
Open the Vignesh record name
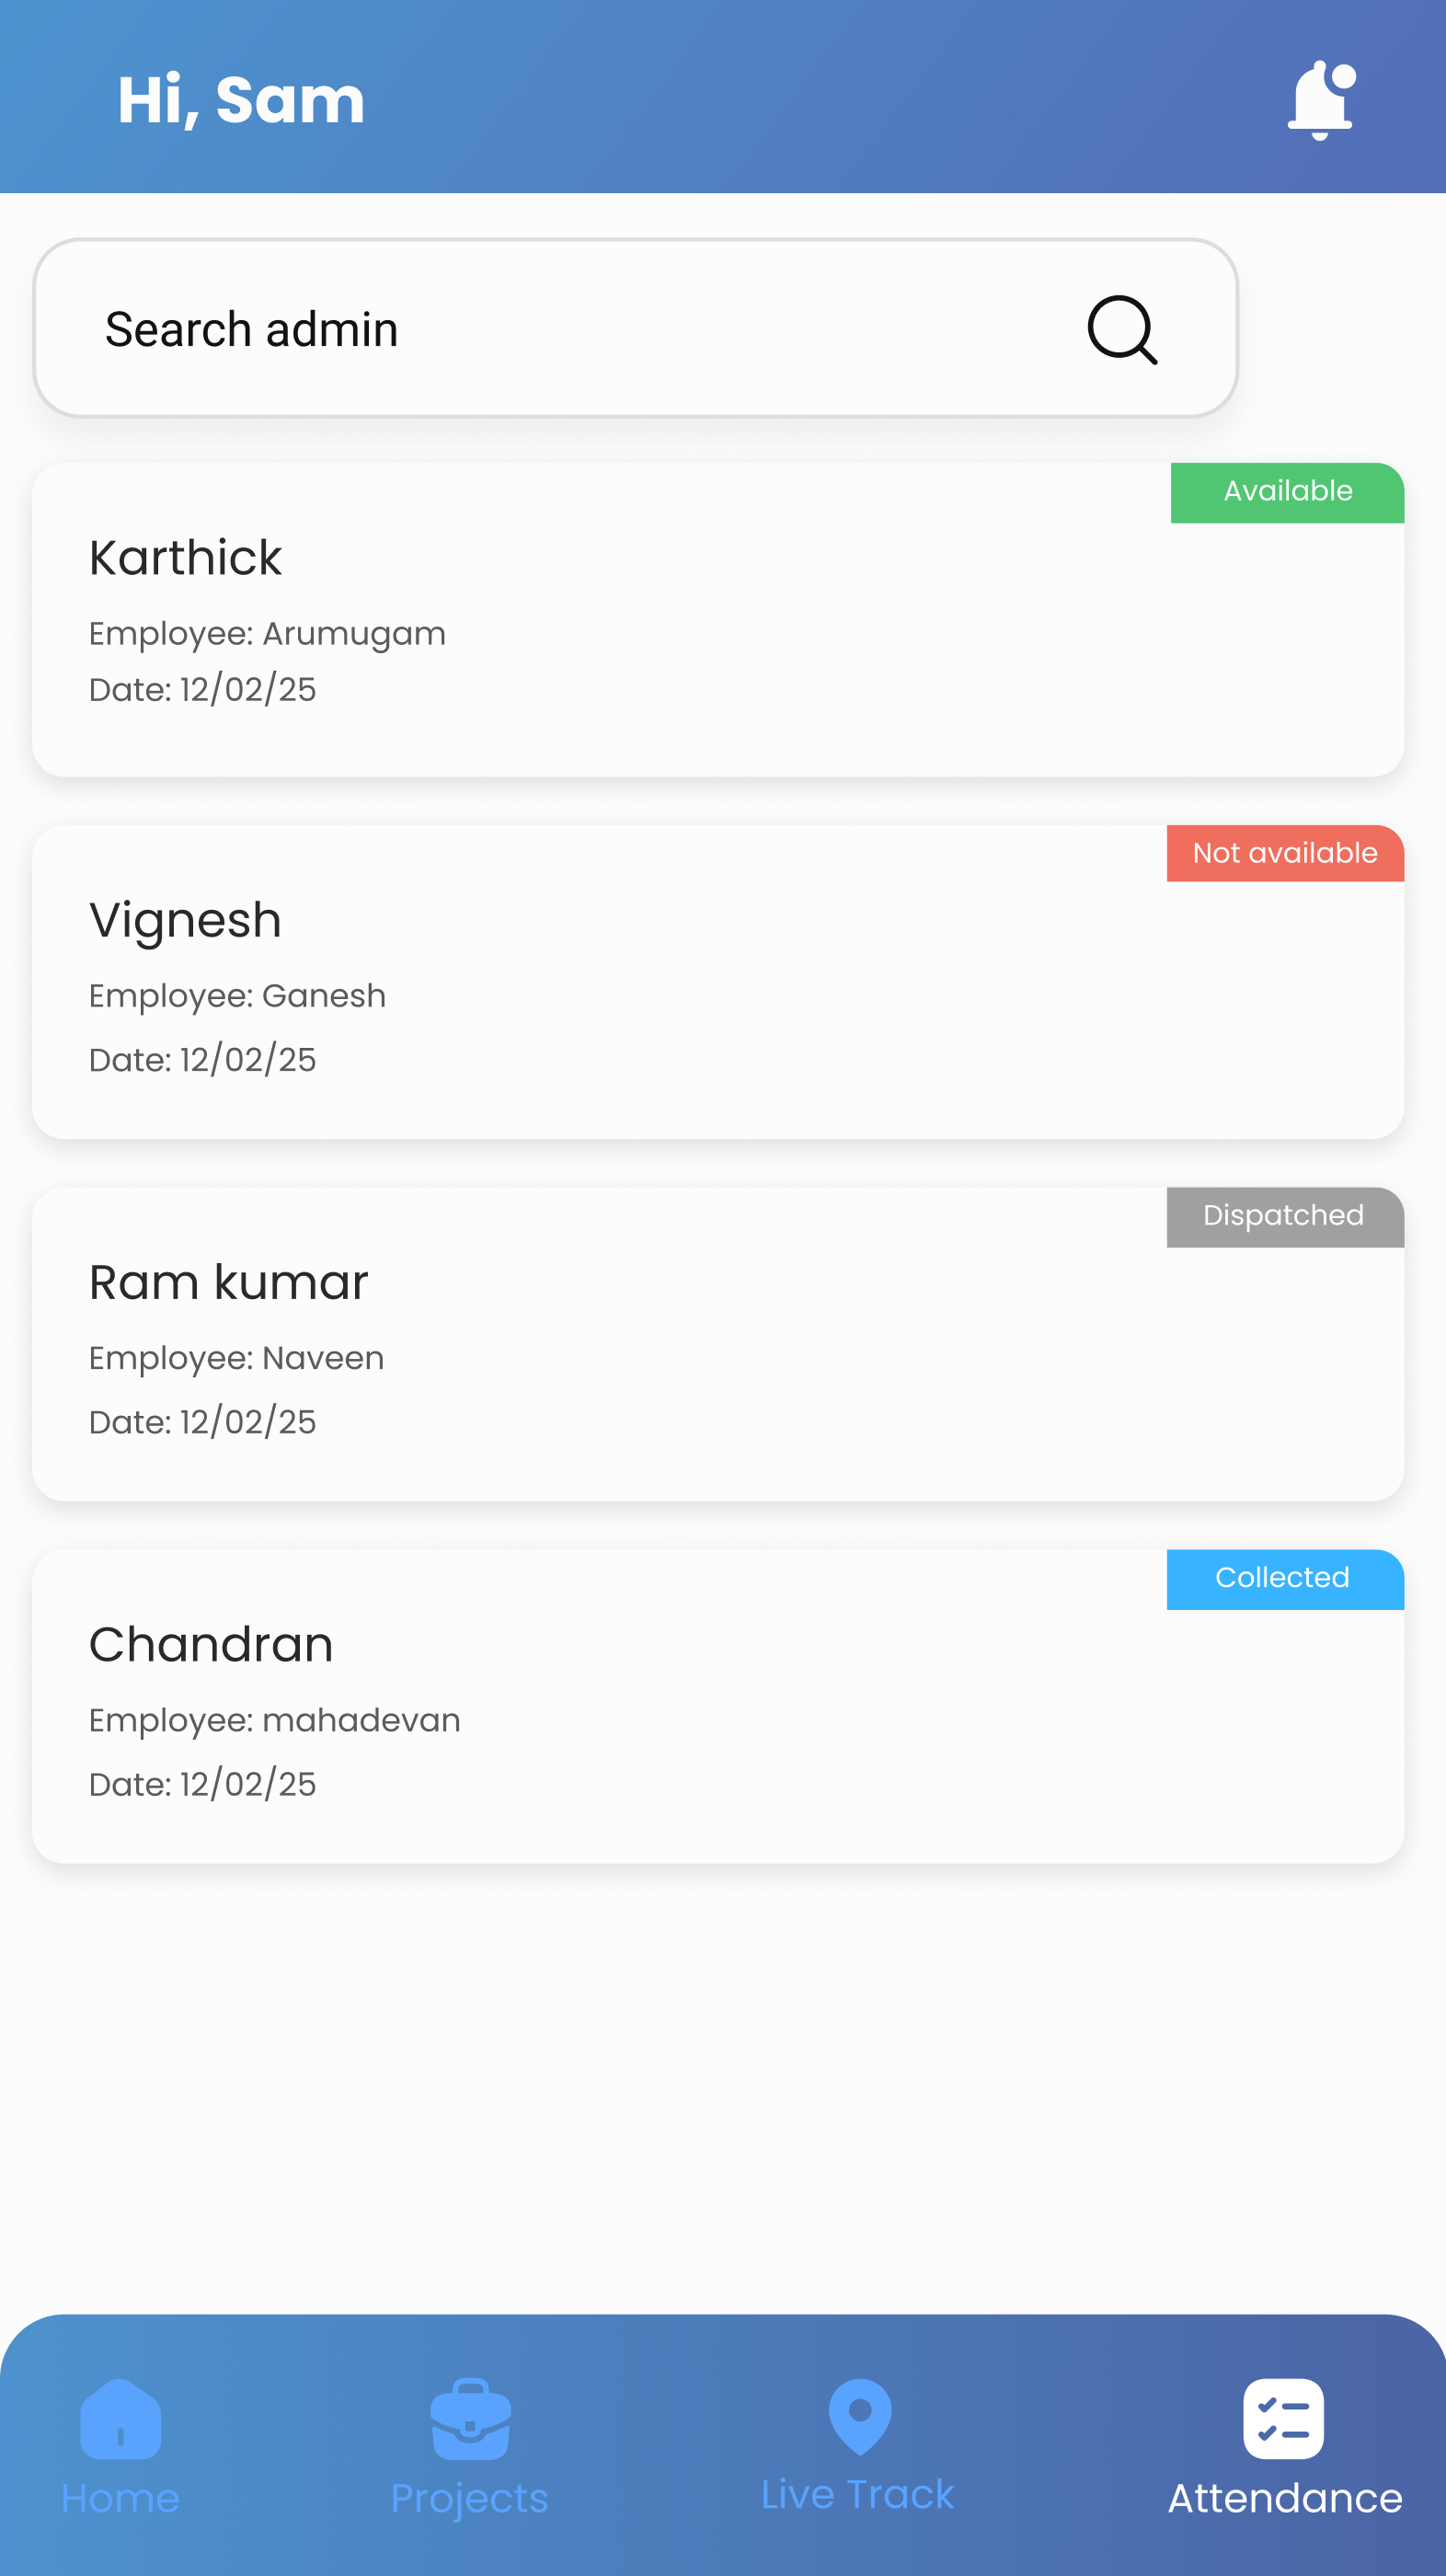[186, 920]
